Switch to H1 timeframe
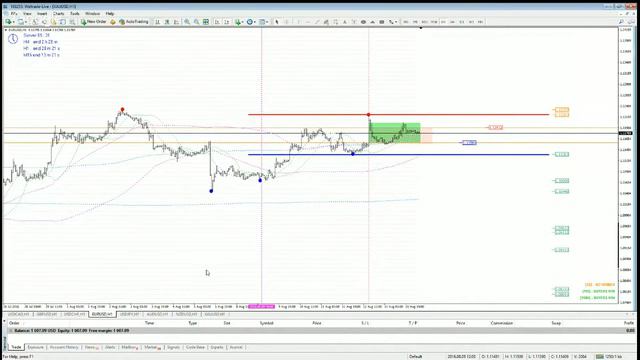Image resolution: width=640 pixels, height=360 pixels. [443, 22]
